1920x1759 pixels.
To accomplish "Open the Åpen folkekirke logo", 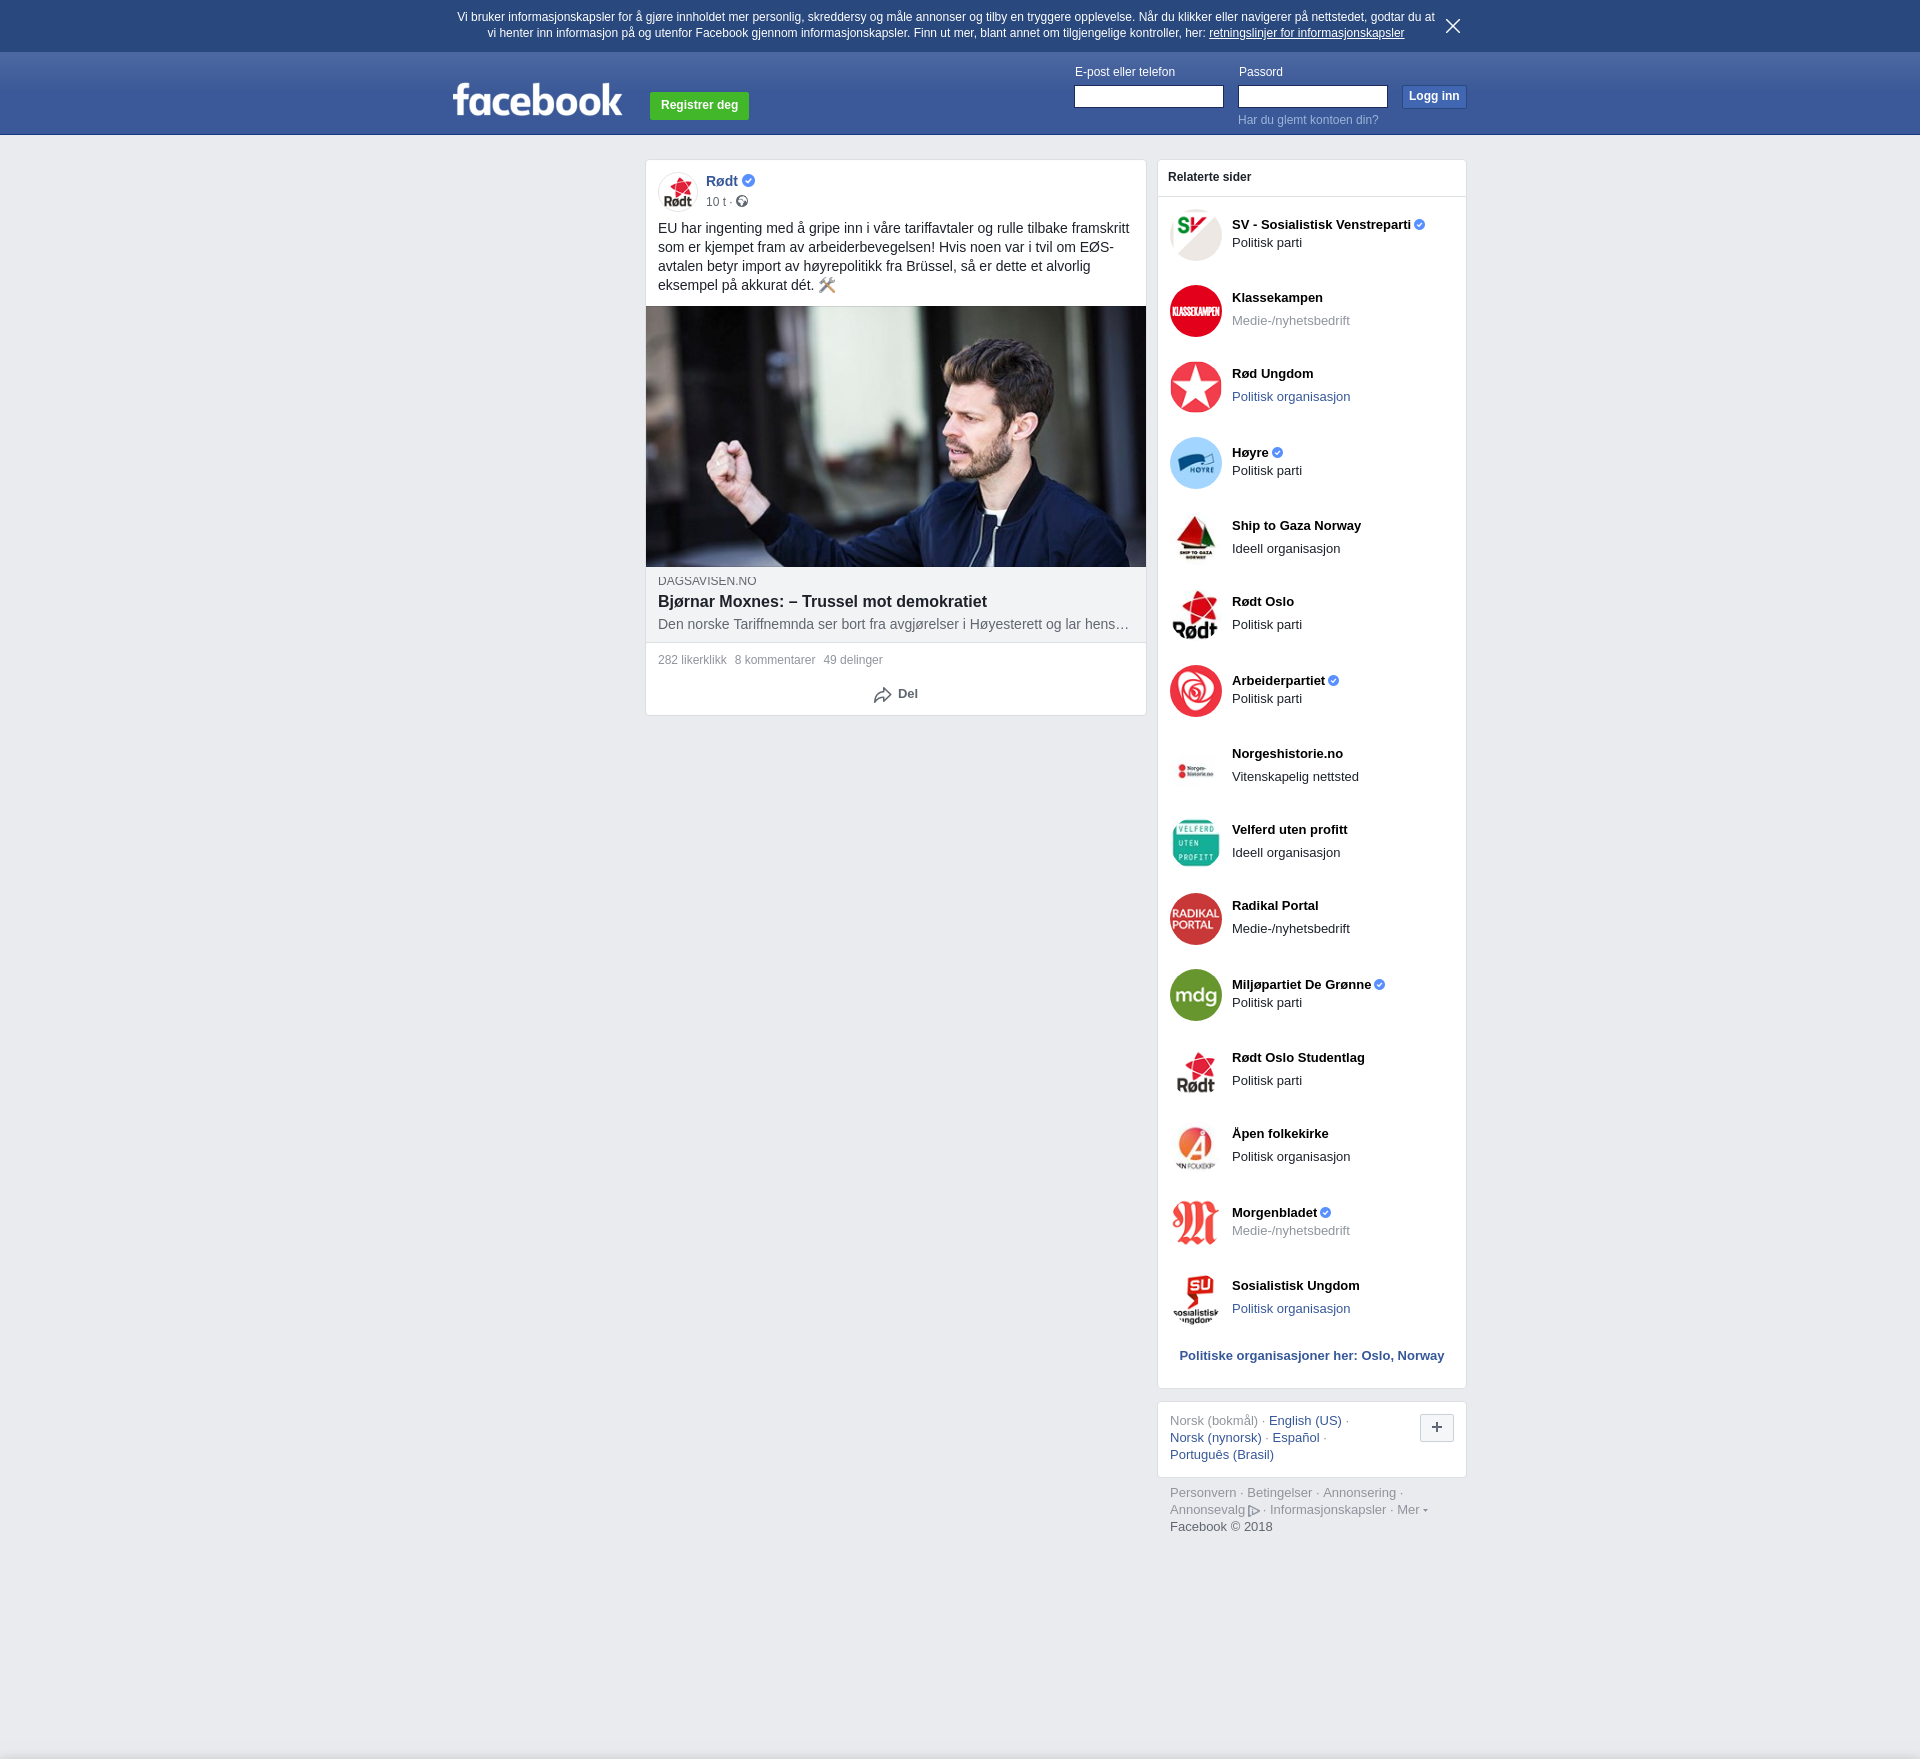I will click(x=1196, y=1147).
